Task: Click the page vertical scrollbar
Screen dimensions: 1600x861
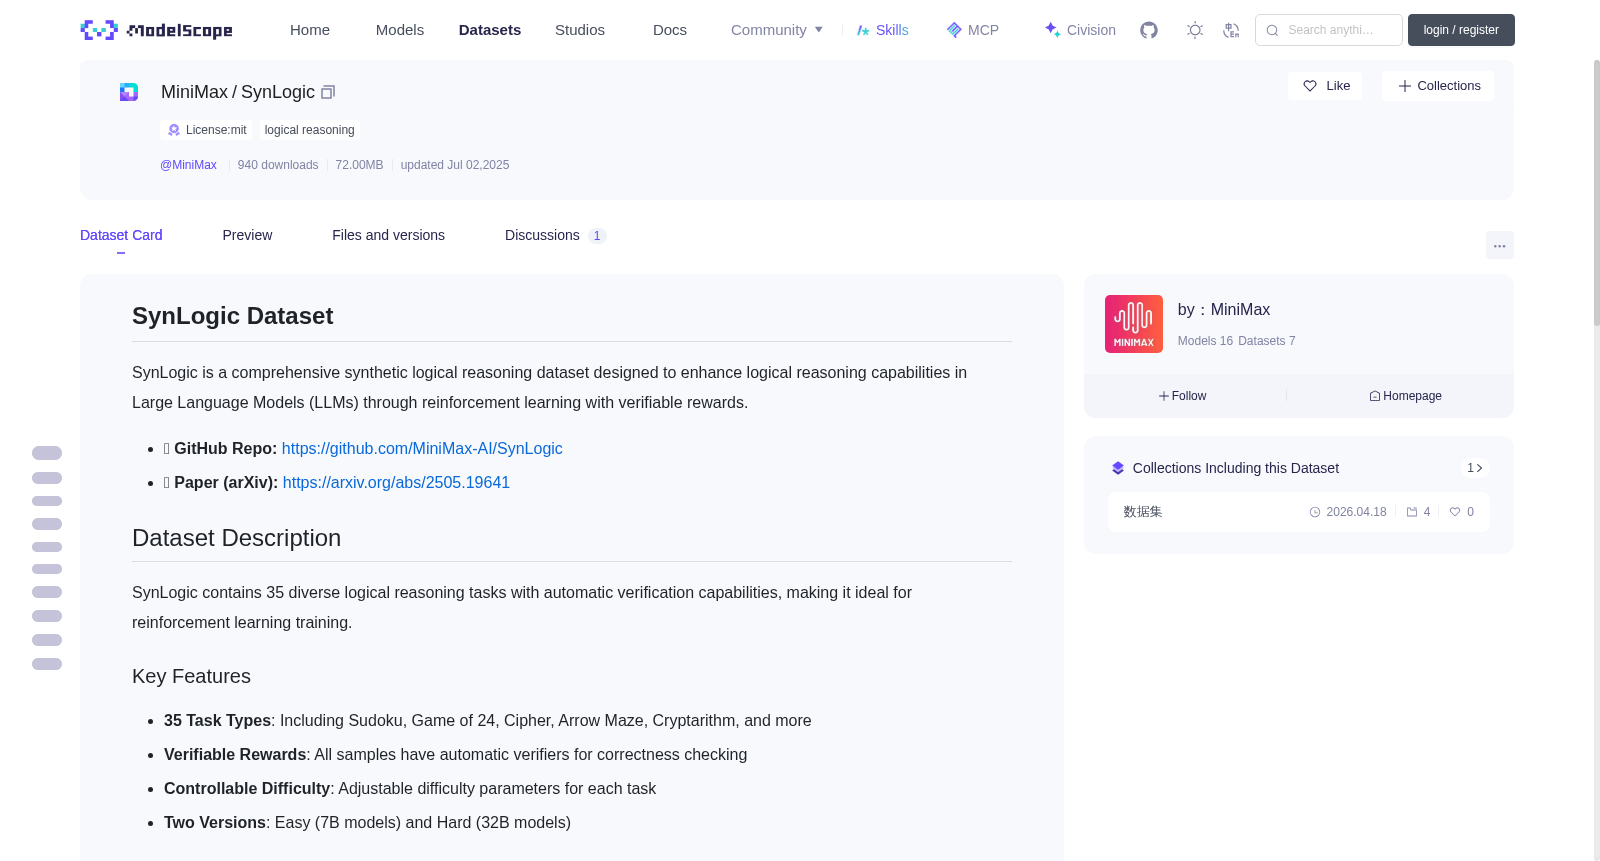Action: coord(1596,192)
